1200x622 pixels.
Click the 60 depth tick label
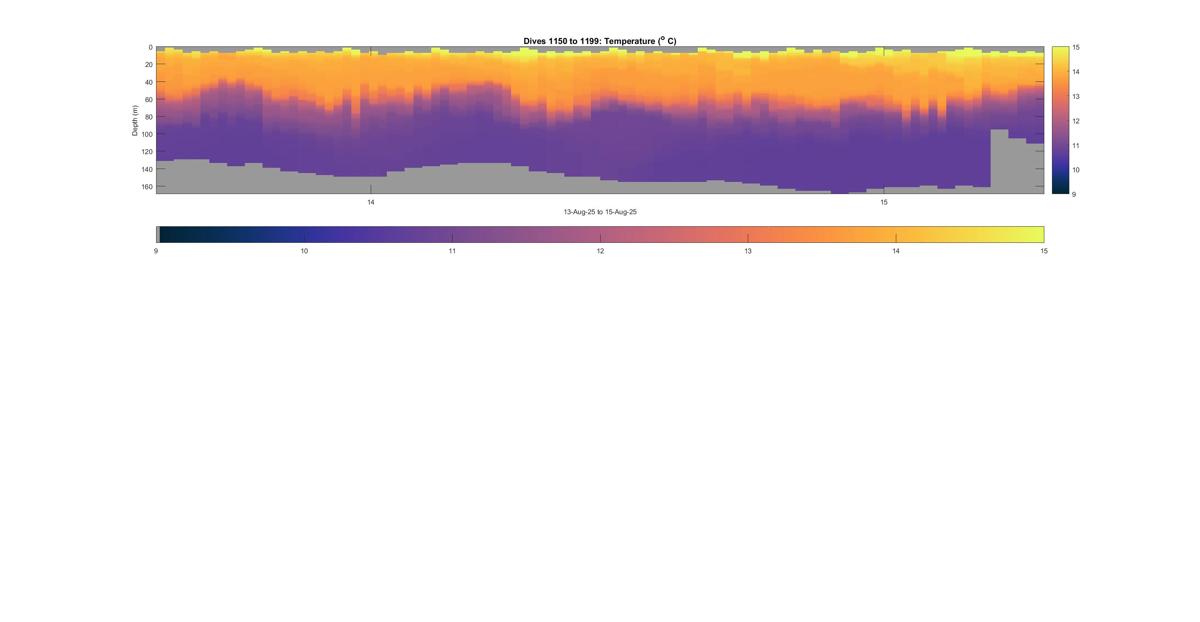click(148, 99)
